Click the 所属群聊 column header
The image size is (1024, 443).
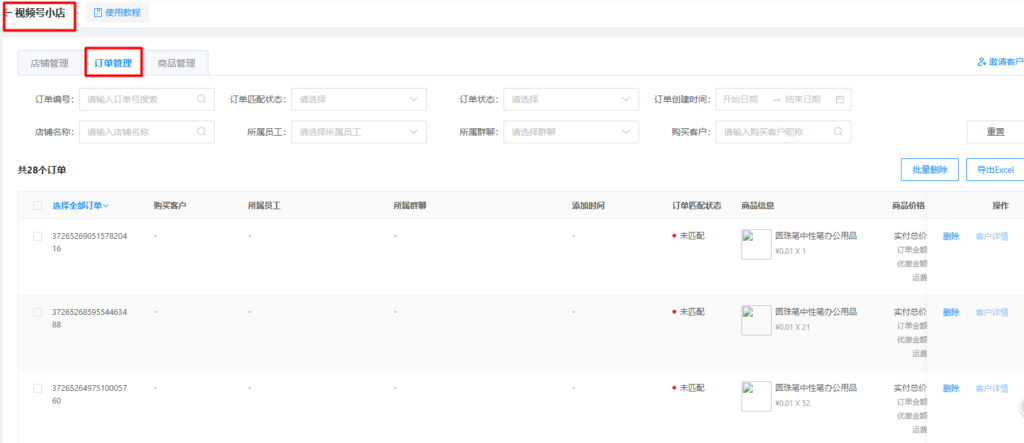point(410,206)
